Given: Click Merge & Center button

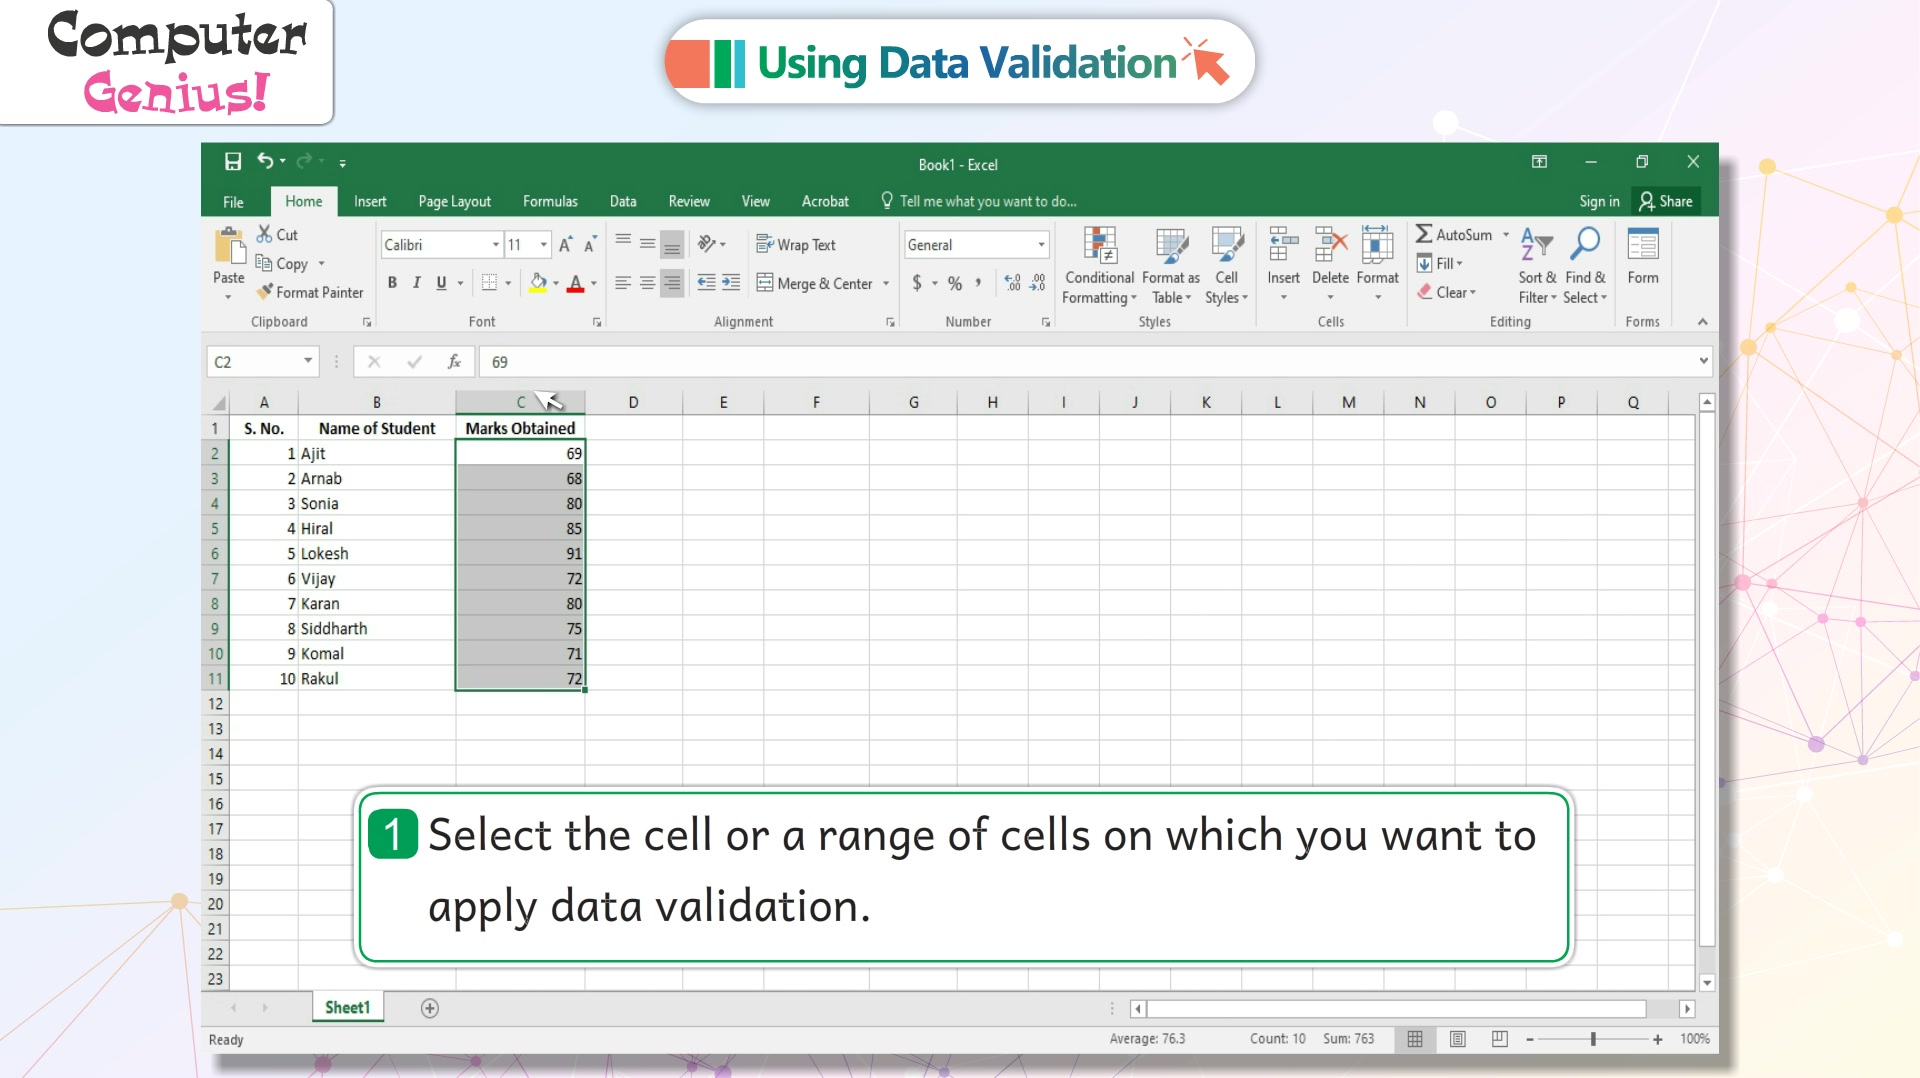Looking at the screenshot, I should coord(814,284).
